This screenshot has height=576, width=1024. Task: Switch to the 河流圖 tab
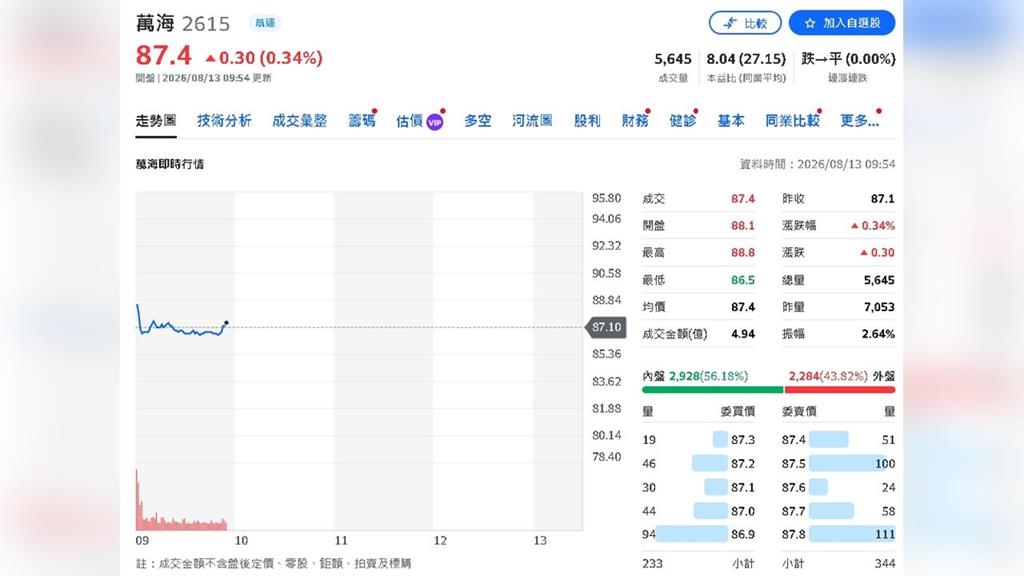pos(532,121)
